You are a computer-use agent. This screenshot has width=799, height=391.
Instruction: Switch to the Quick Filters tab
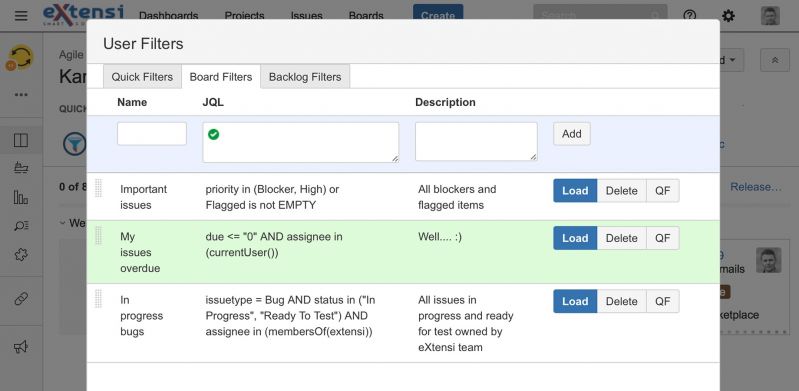[142, 77]
